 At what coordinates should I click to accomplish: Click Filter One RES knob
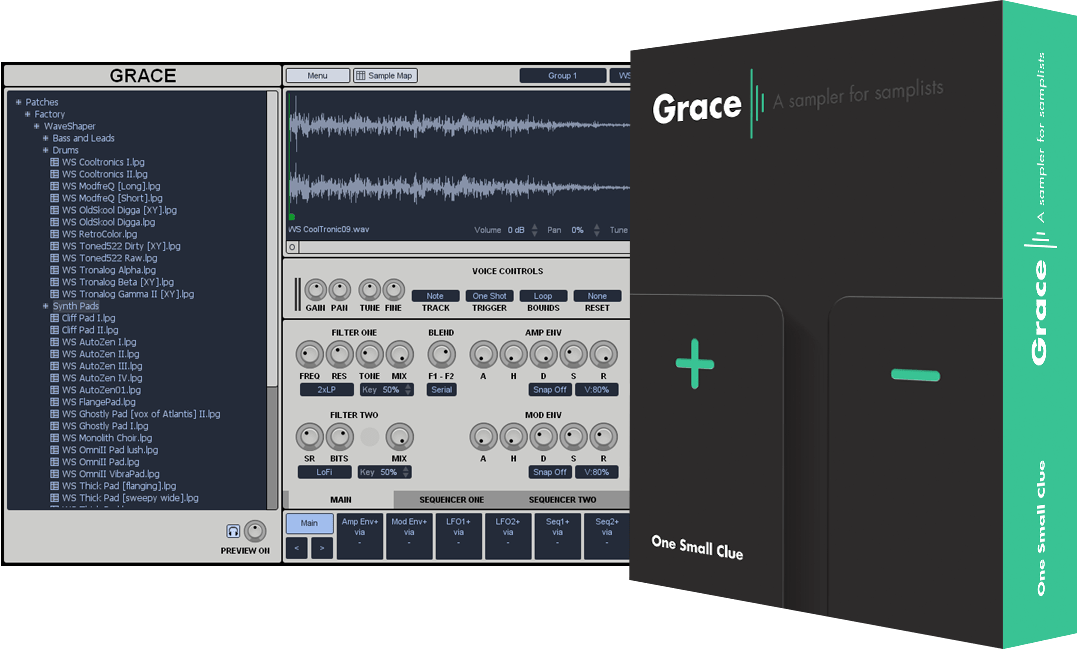[339, 355]
